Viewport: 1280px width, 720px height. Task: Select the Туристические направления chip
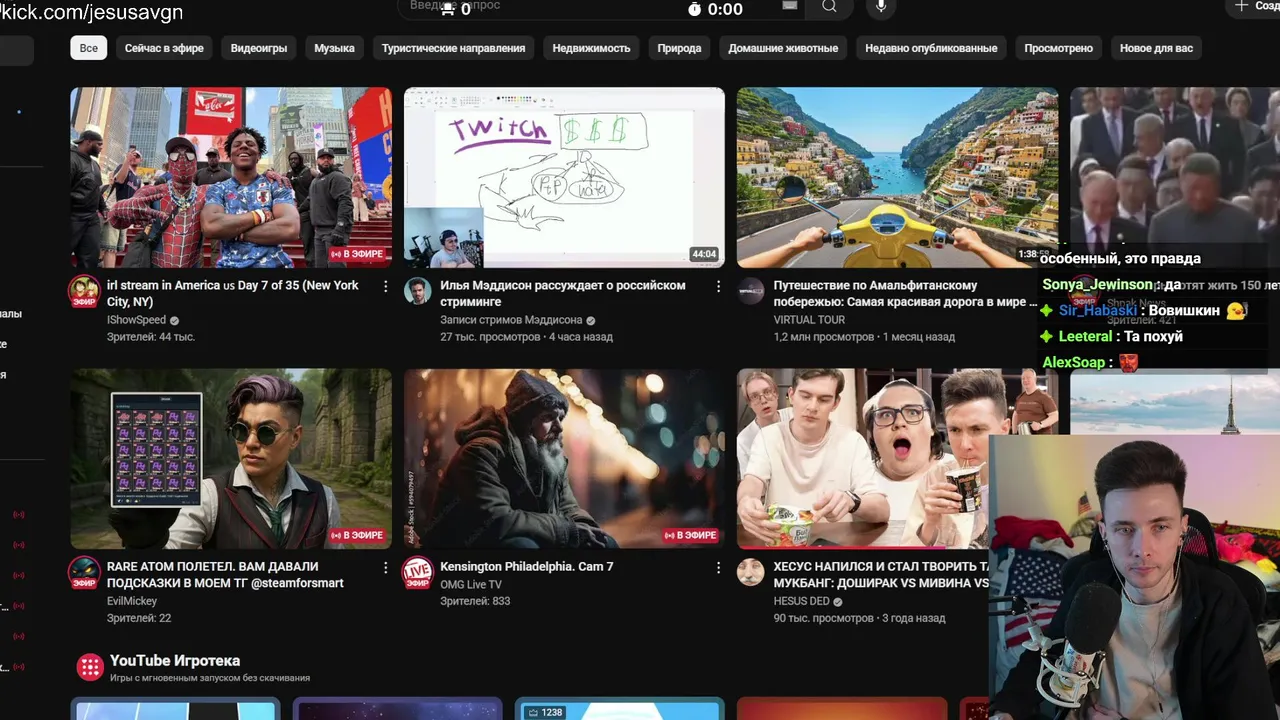tap(453, 48)
